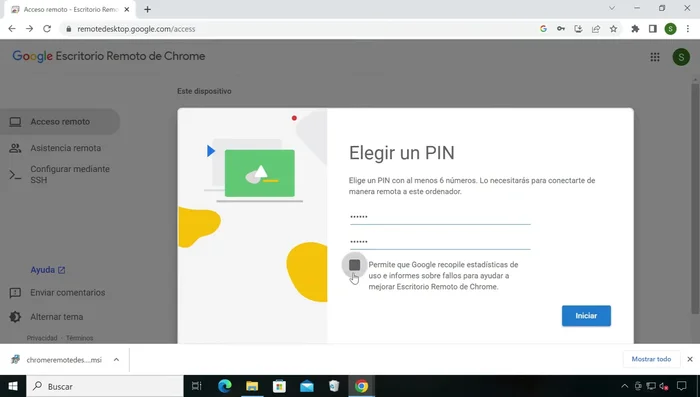Launch Microsoft Edge from taskbar

[225, 386]
